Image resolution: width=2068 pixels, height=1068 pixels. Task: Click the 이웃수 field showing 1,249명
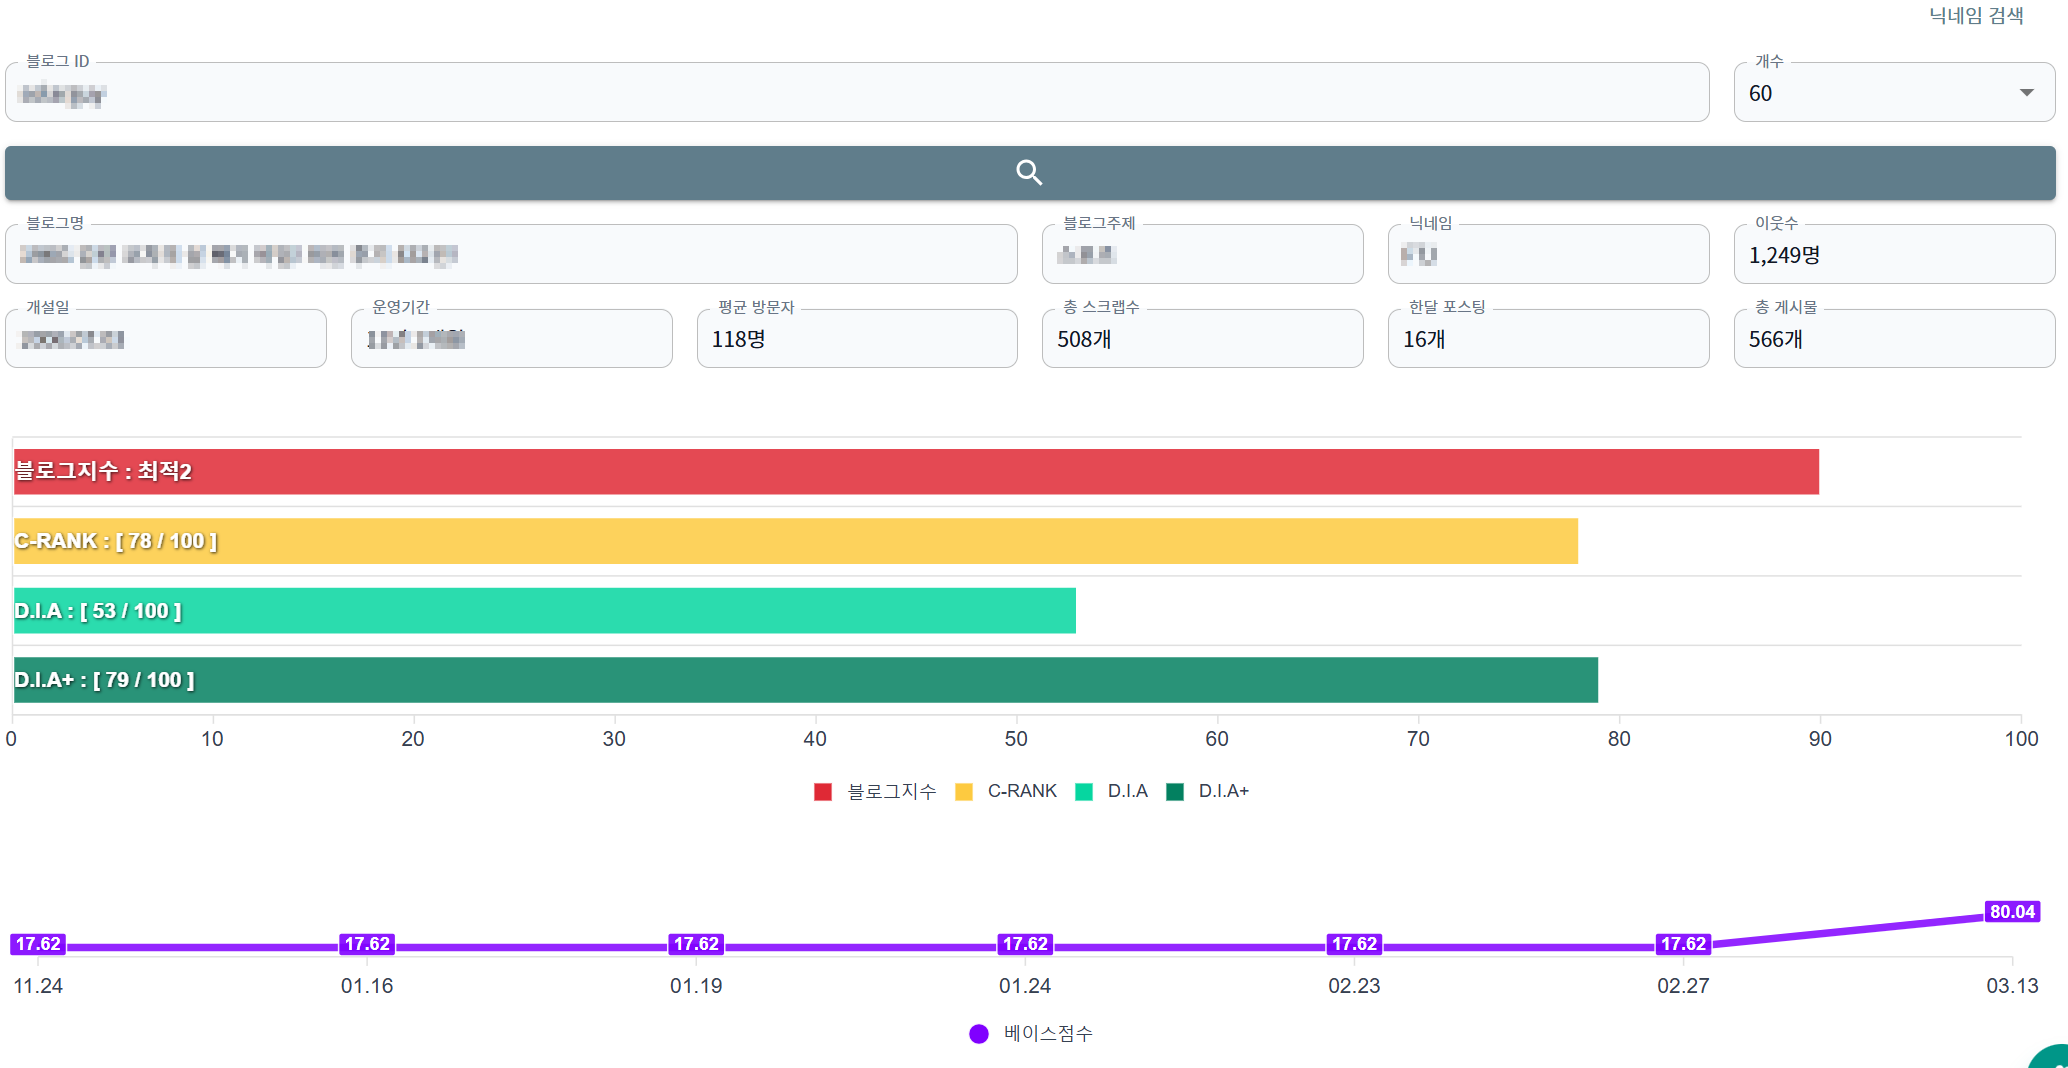(x=1894, y=255)
